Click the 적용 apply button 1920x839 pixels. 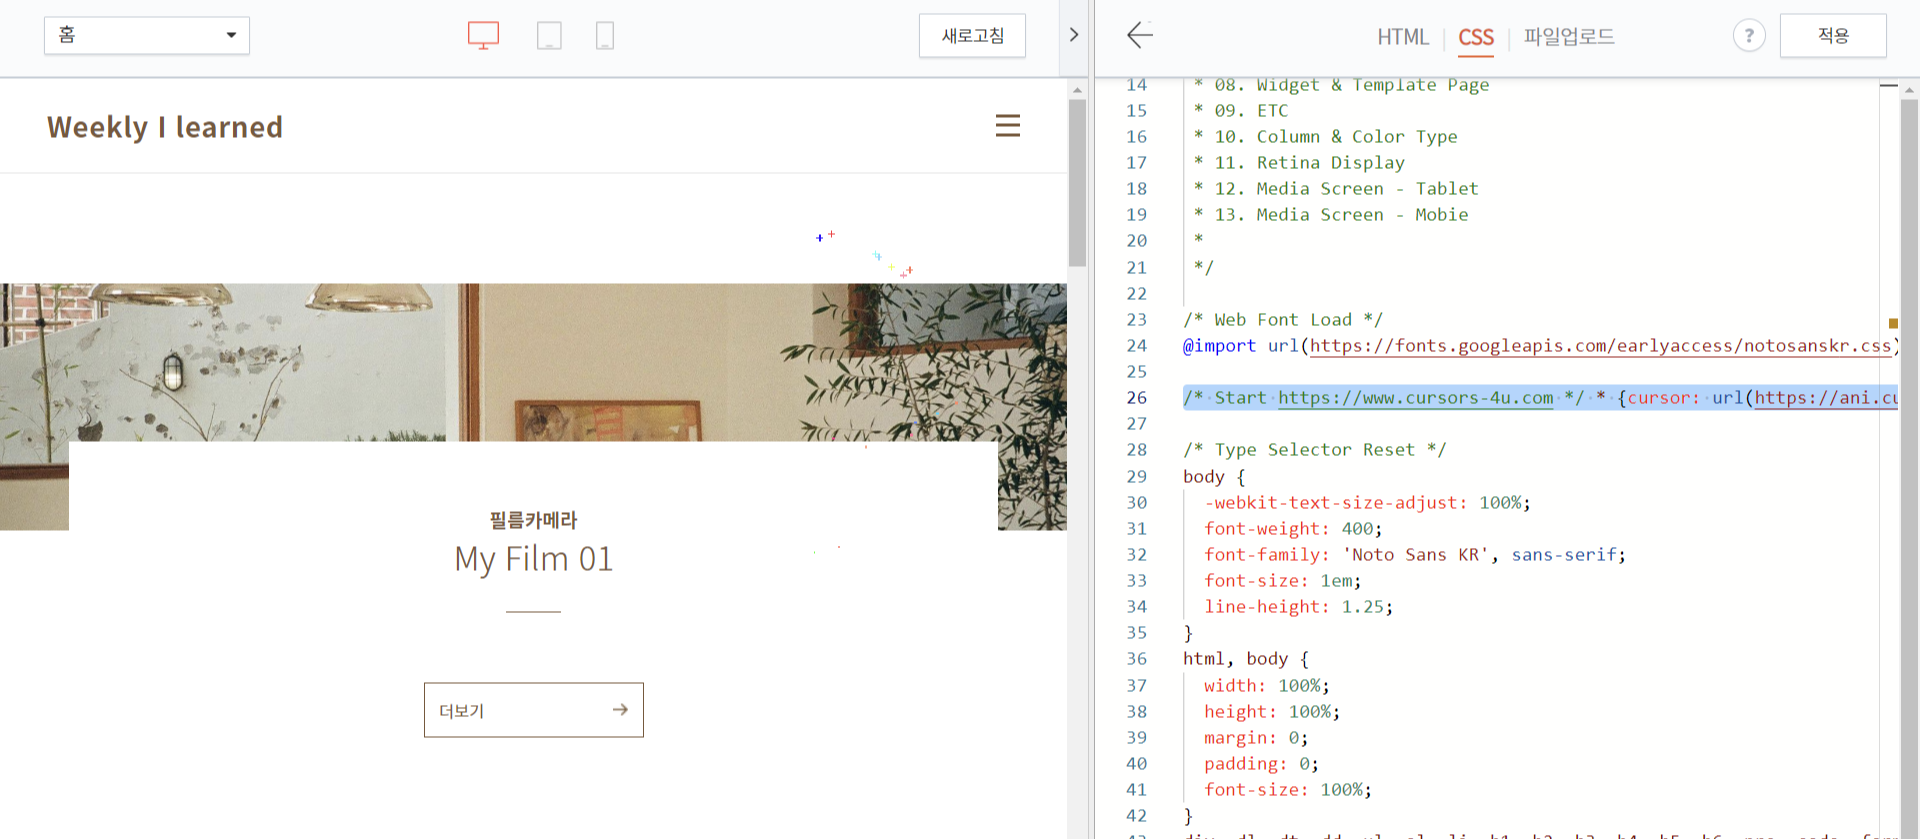(x=1833, y=36)
